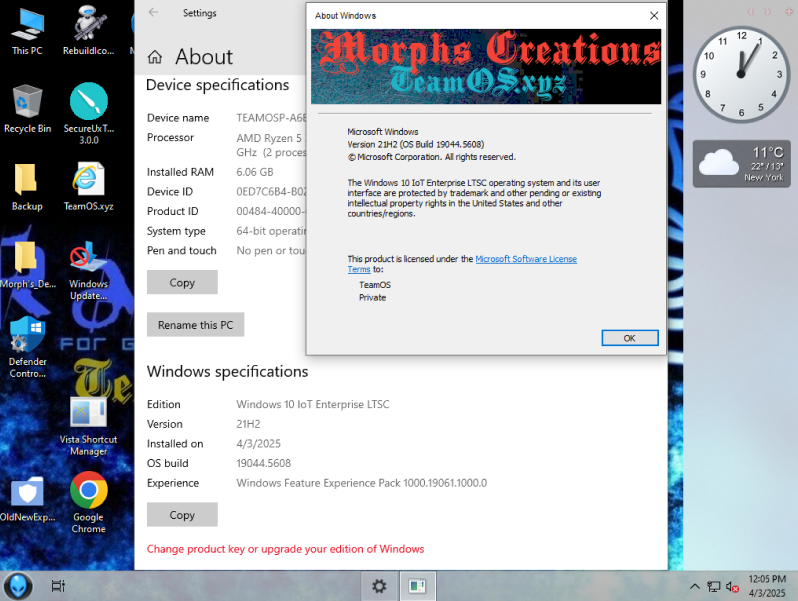798x601 pixels.
Task: Click the alien Start button
Action: (x=18, y=586)
